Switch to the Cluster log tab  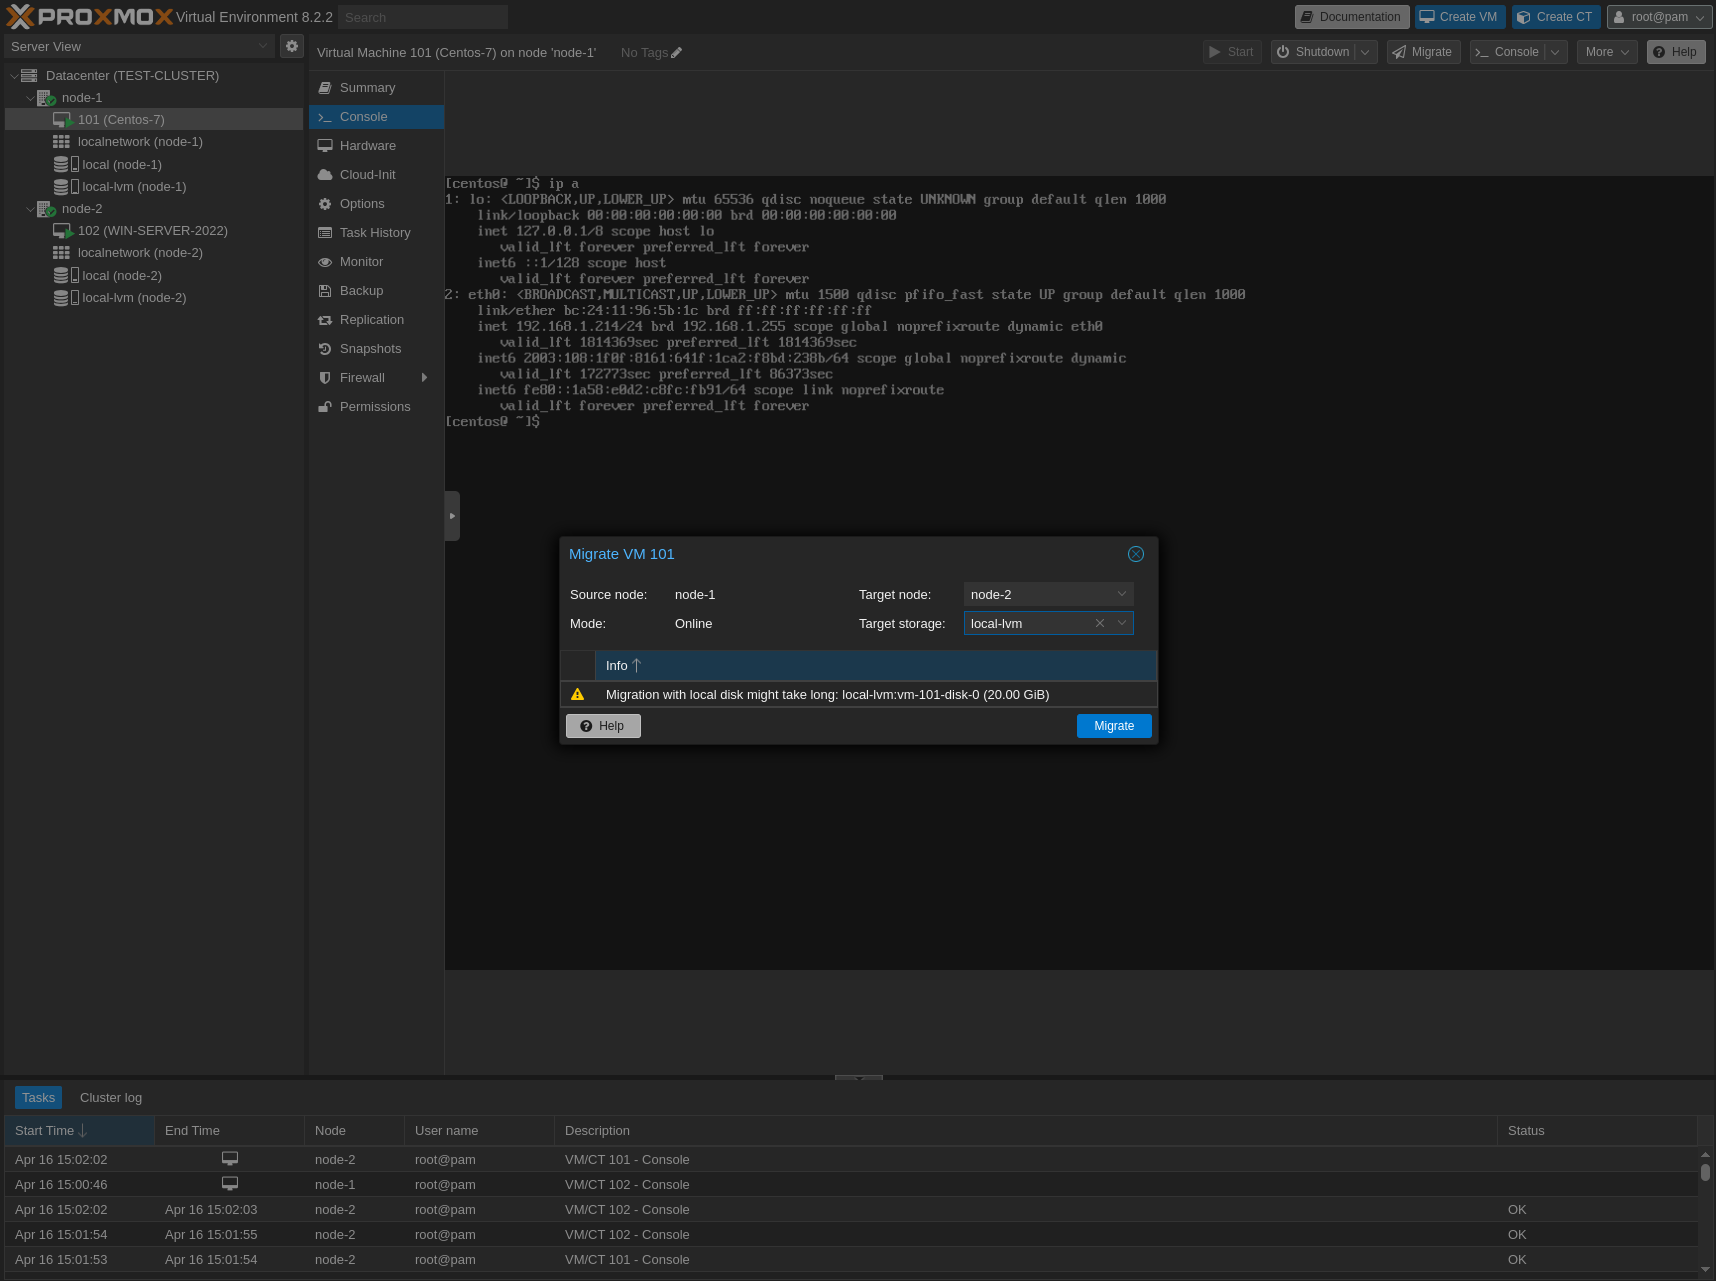pyautogui.click(x=110, y=1097)
